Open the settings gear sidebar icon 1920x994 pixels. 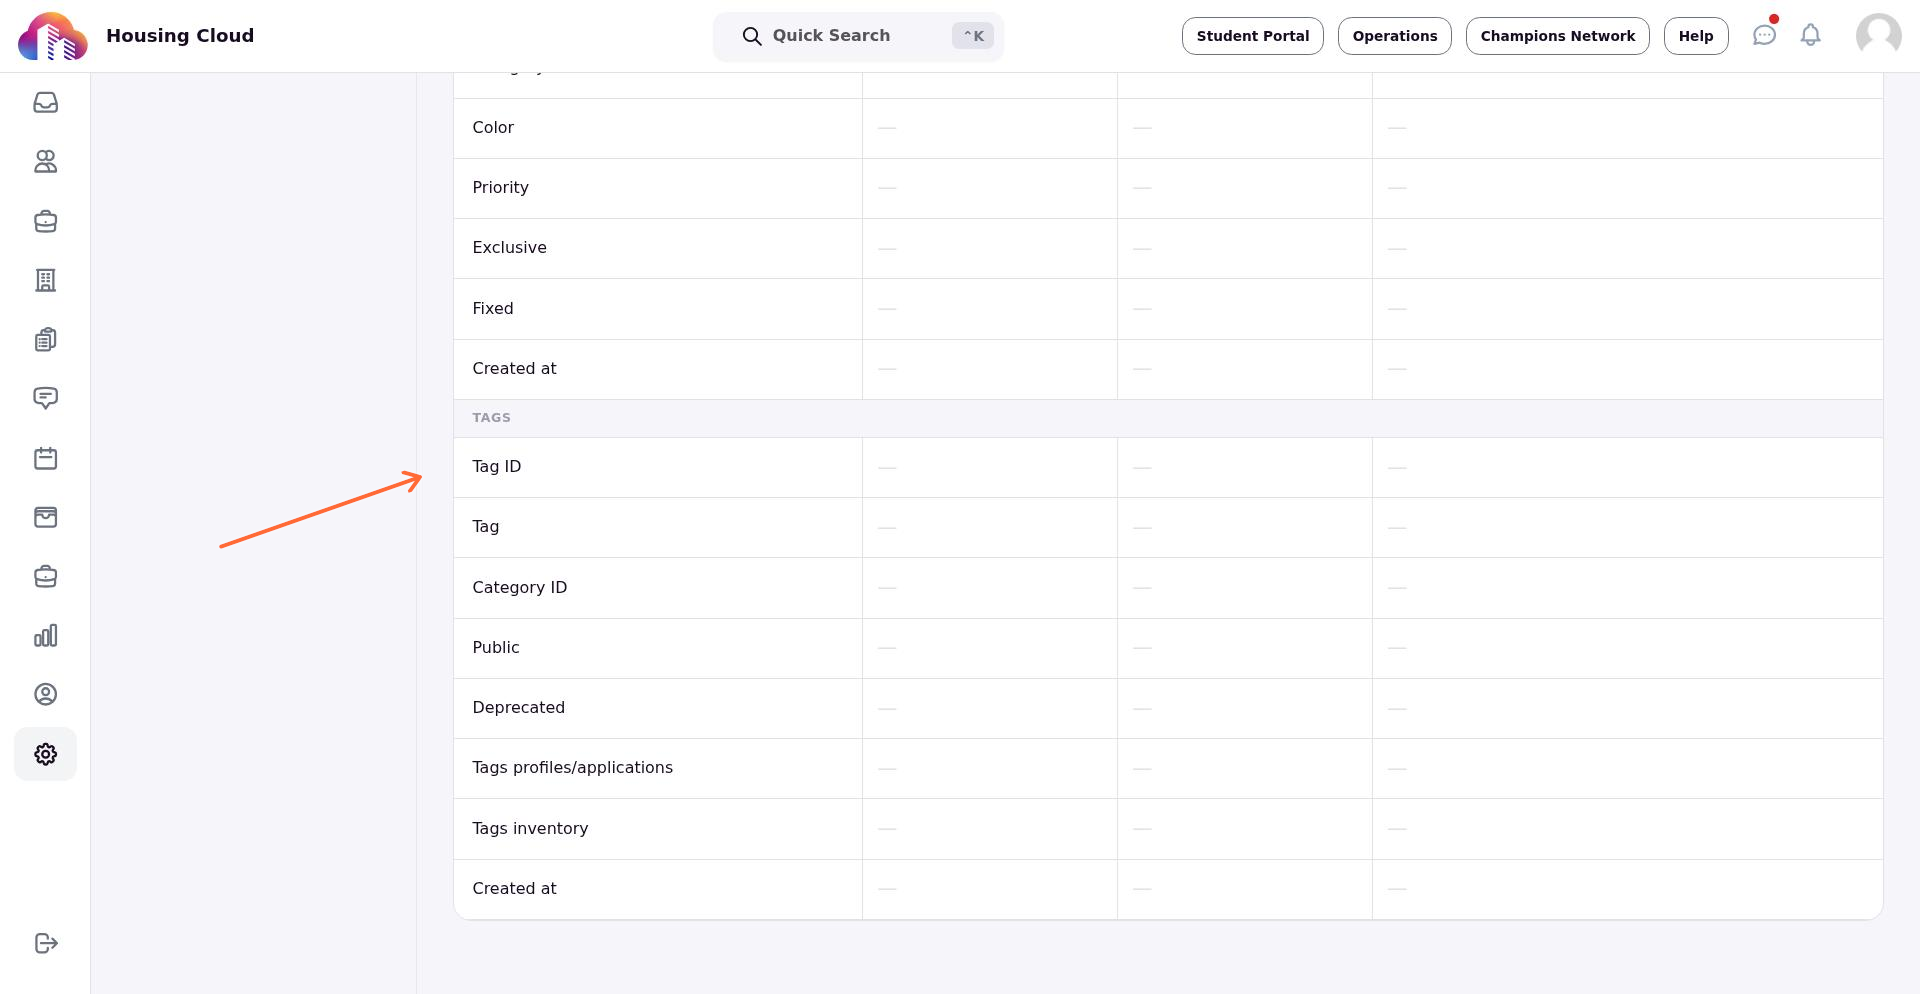click(45, 754)
